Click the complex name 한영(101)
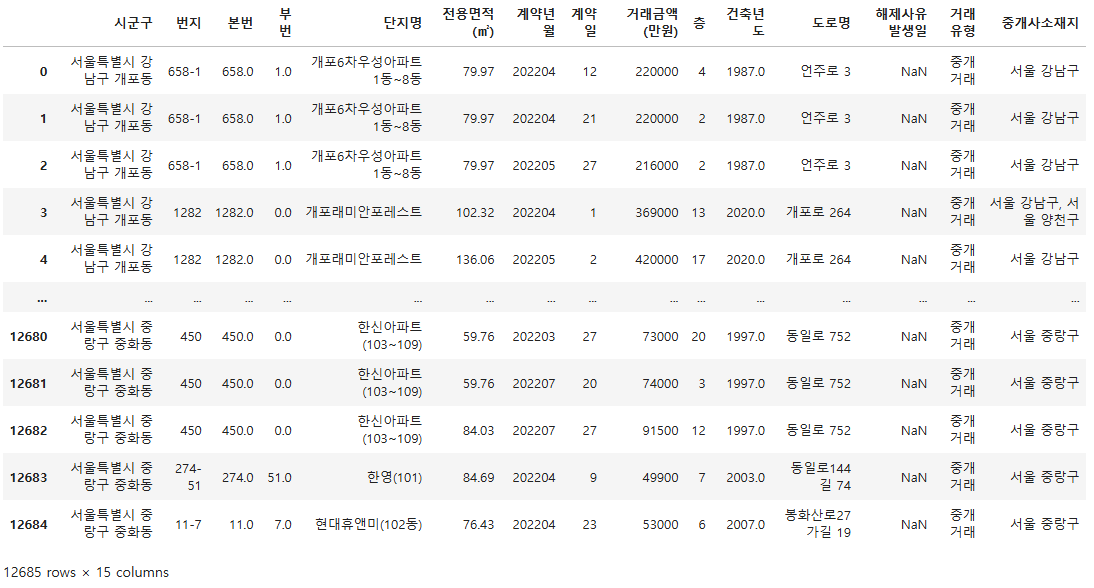Viewport: 1094px width, 588px height. coord(395,478)
